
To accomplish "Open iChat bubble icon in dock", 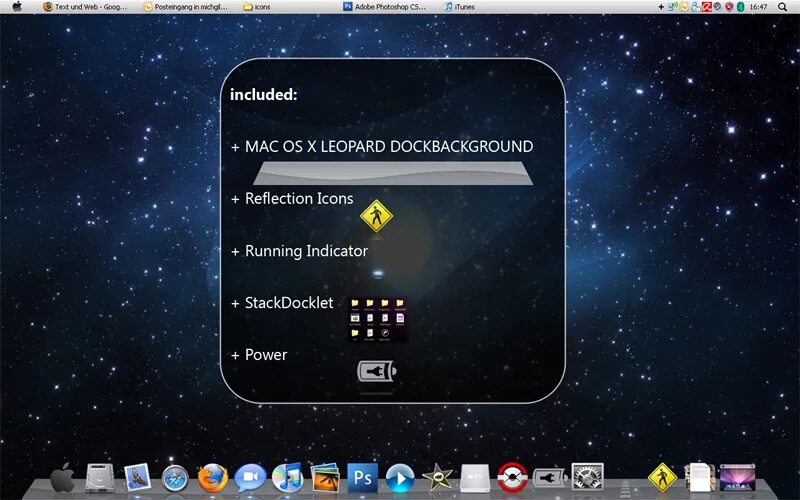I will point(250,478).
